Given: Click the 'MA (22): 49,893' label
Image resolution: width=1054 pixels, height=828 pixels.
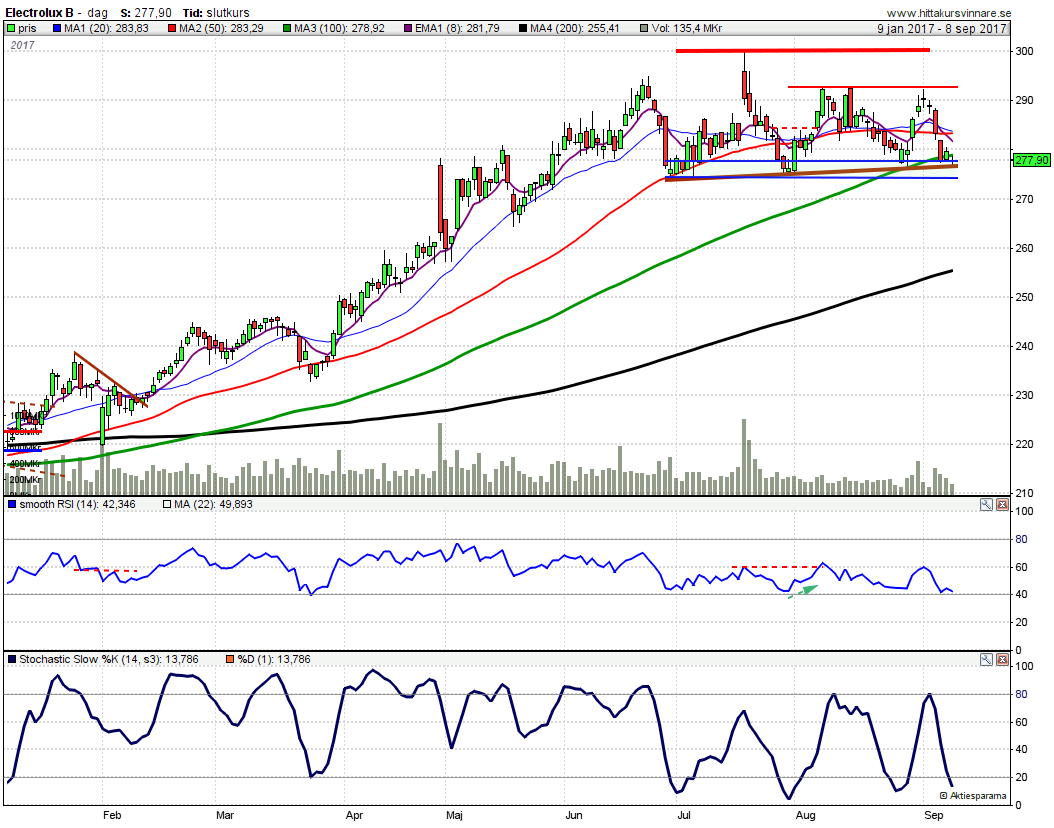Looking at the screenshot, I should (214, 504).
